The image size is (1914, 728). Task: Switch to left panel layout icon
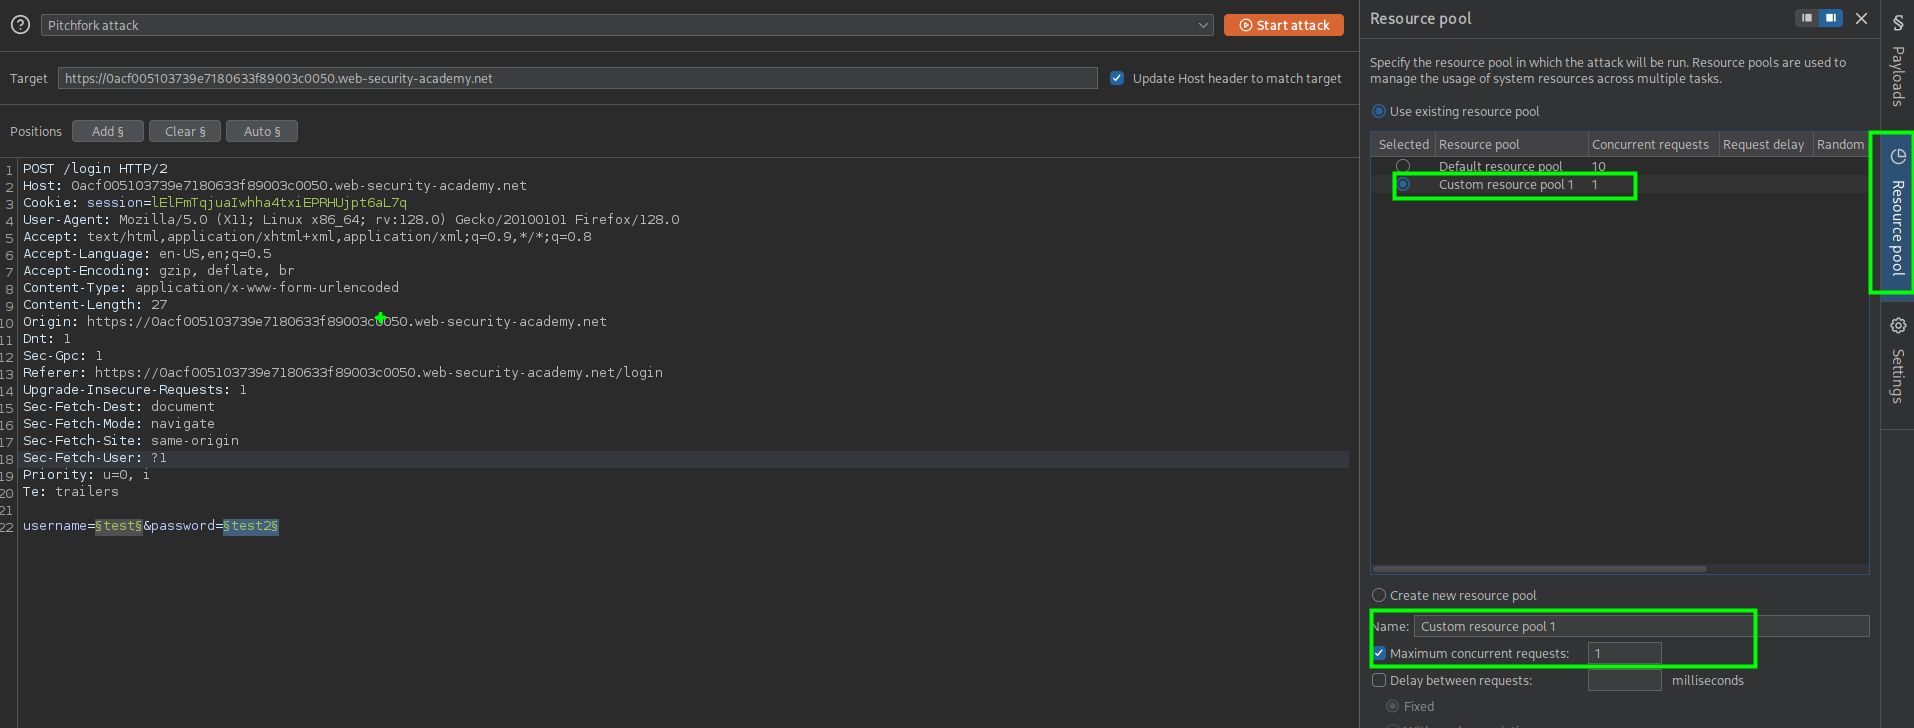coord(1807,18)
